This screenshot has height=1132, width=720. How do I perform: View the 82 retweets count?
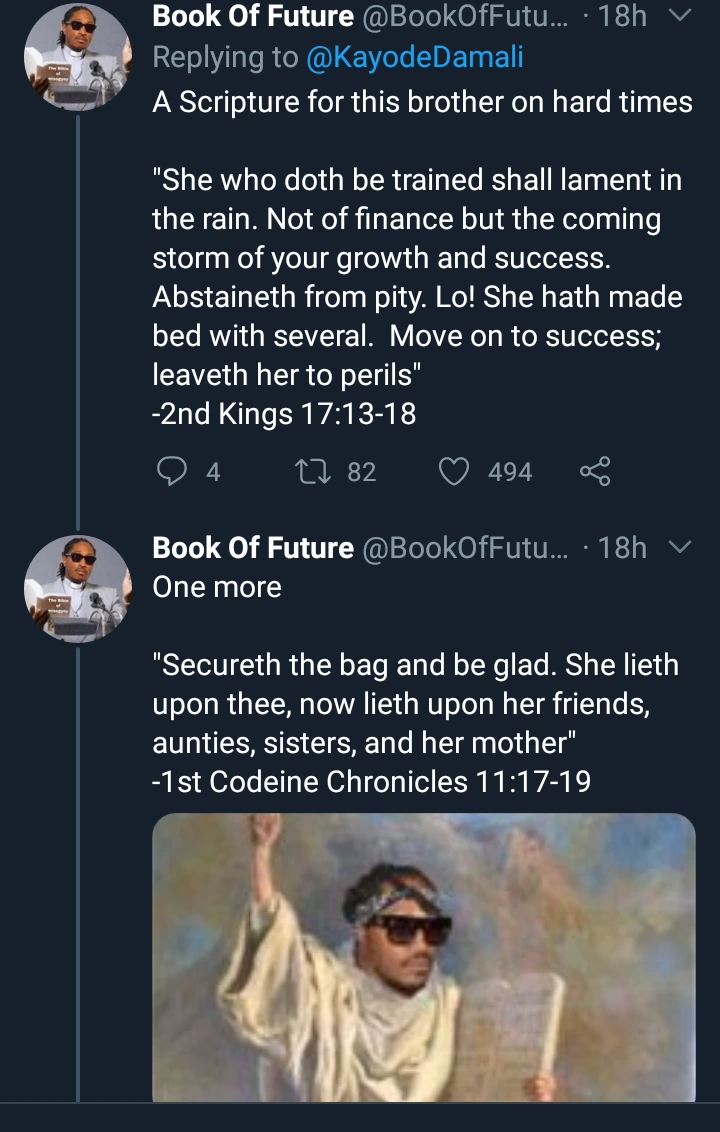[361, 472]
